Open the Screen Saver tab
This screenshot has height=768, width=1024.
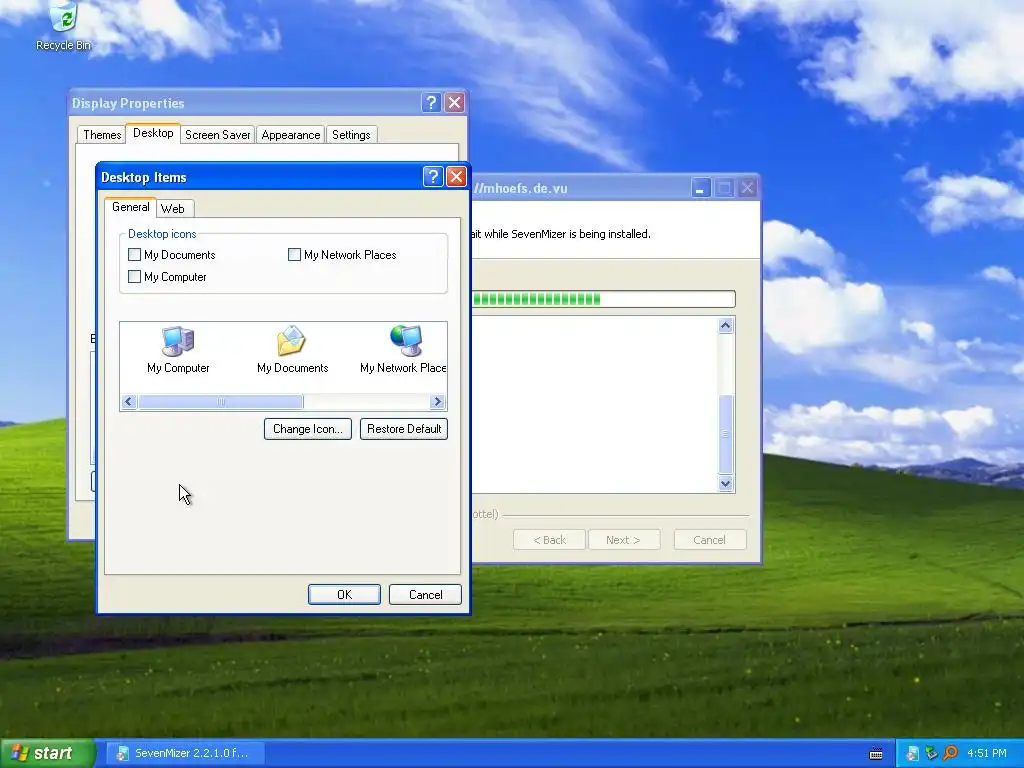click(217, 135)
